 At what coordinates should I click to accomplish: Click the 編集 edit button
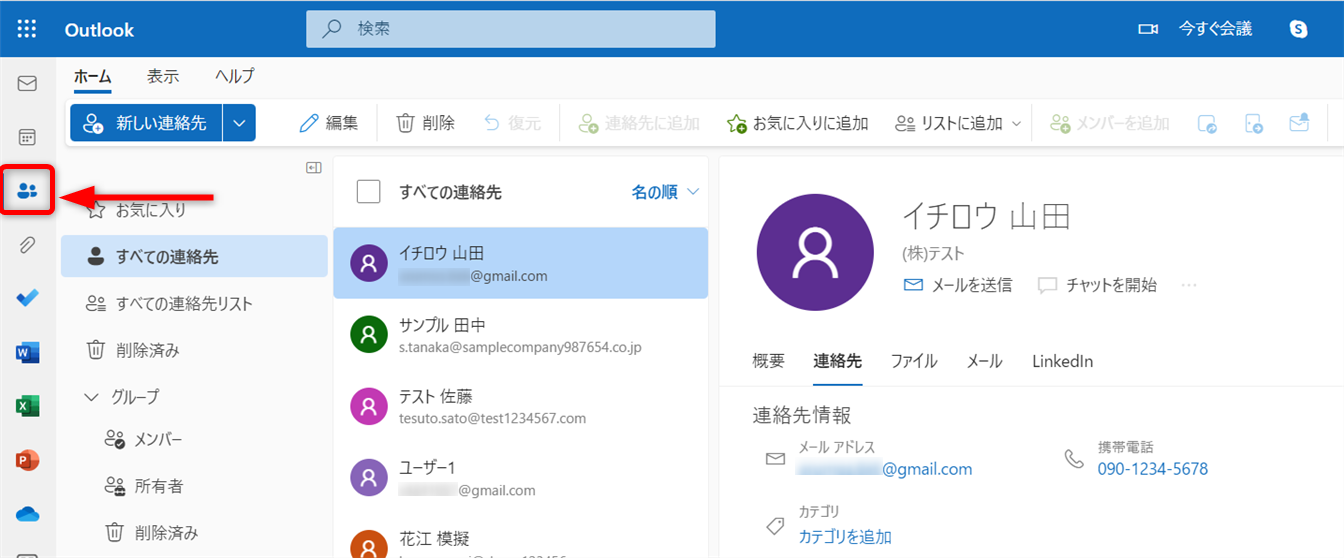[x=329, y=123]
